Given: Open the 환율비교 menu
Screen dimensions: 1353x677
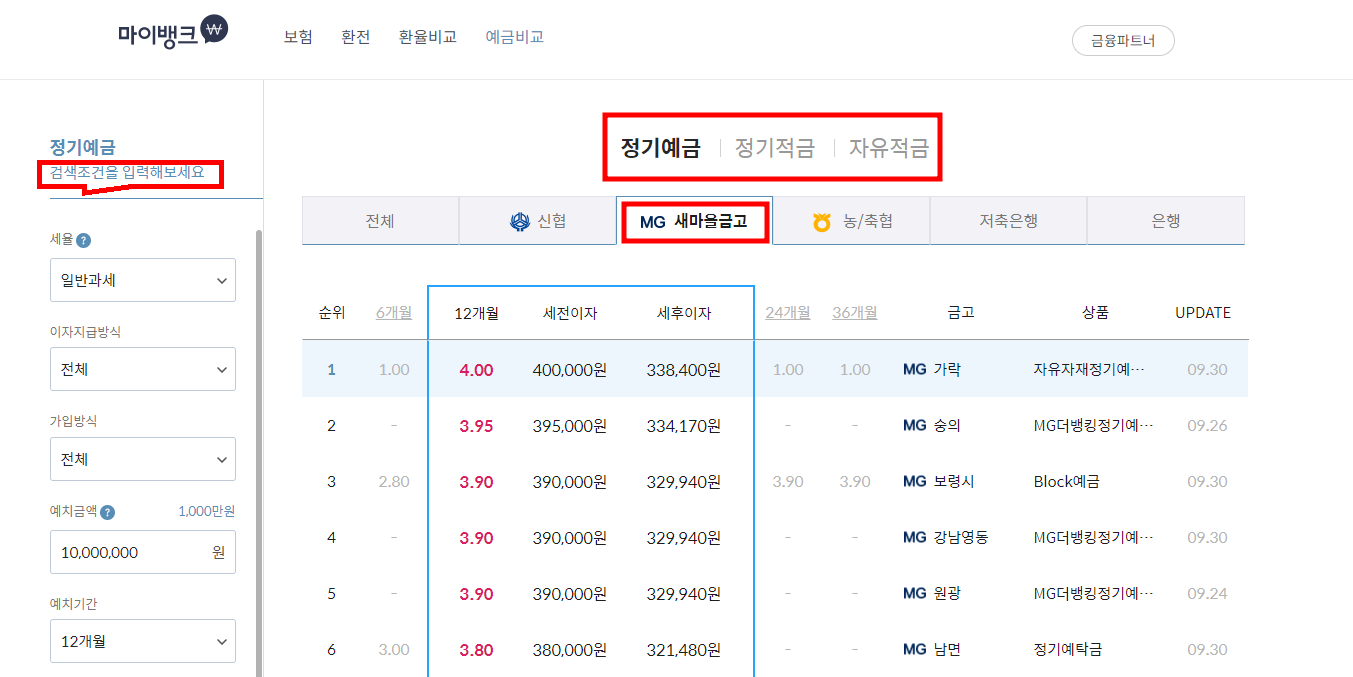Looking at the screenshot, I should (428, 37).
